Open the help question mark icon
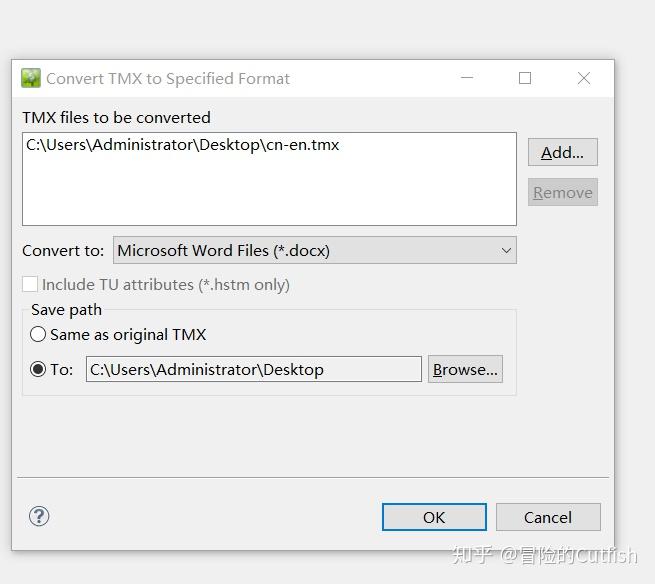The image size is (655, 584). tap(39, 516)
